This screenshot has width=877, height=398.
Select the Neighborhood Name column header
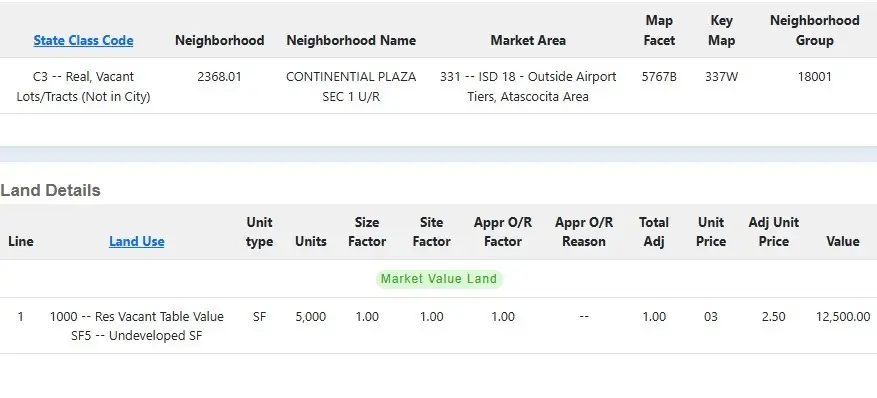(351, 40)
